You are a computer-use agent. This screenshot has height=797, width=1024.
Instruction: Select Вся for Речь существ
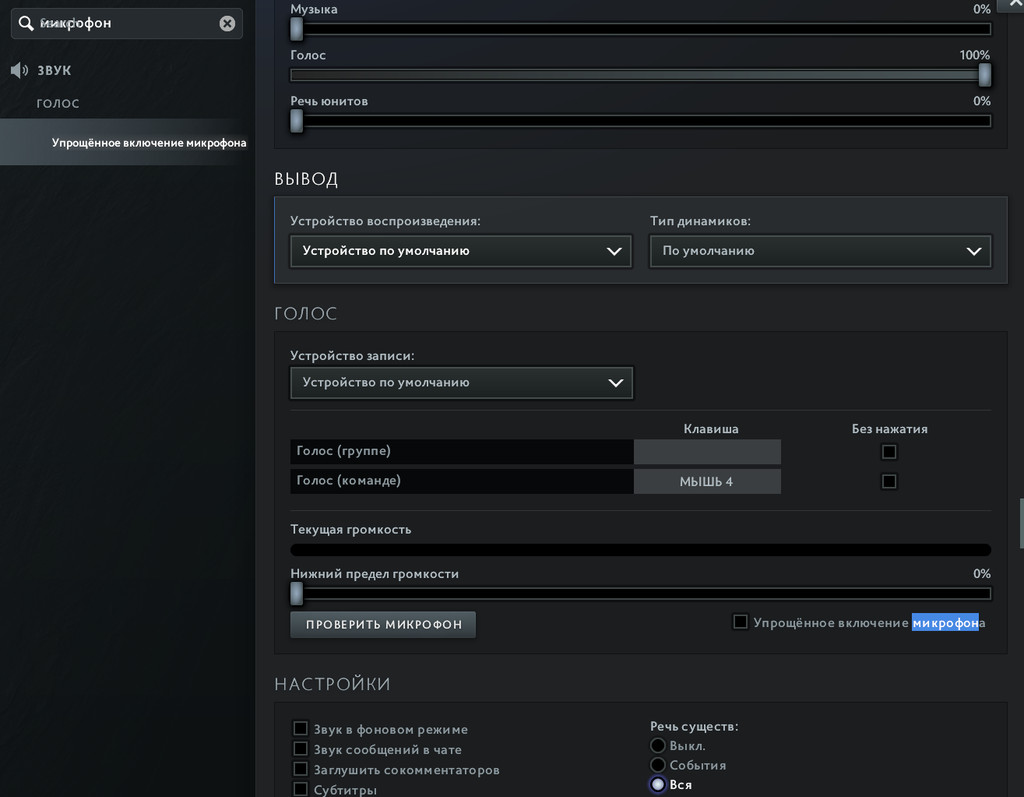coord(658,785)
